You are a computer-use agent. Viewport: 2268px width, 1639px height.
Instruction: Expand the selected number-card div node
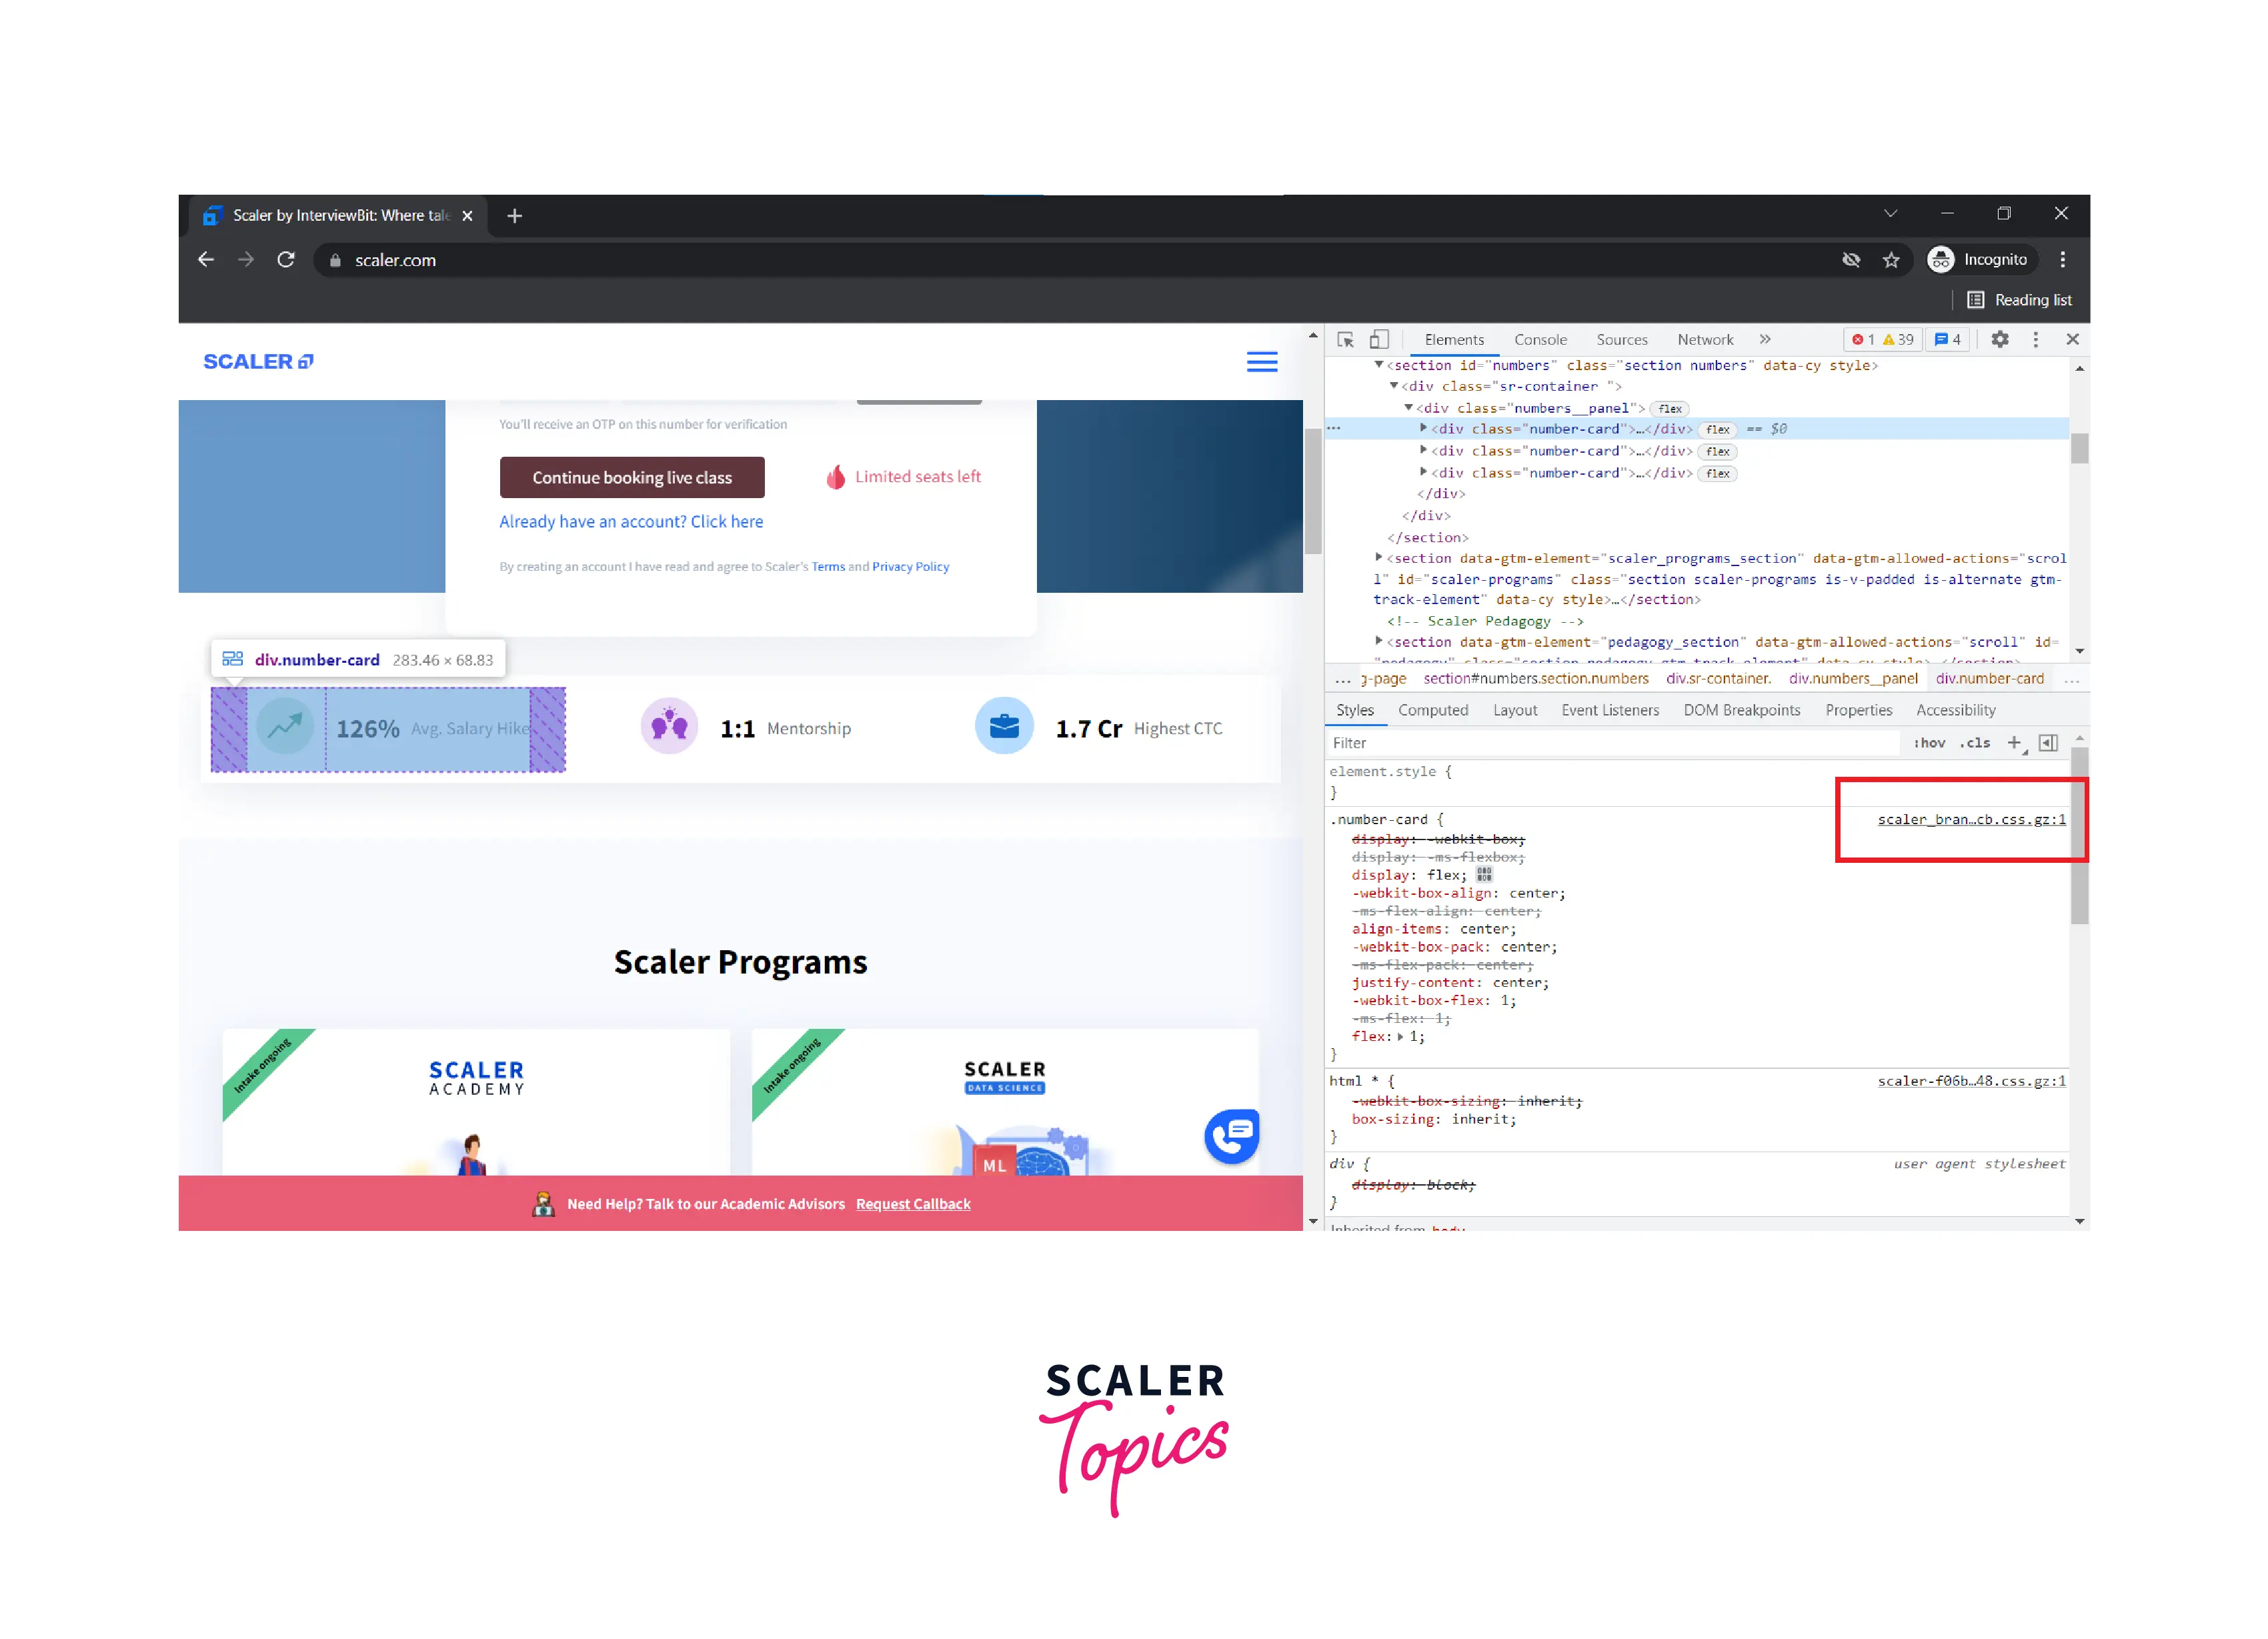[1423, 428]
